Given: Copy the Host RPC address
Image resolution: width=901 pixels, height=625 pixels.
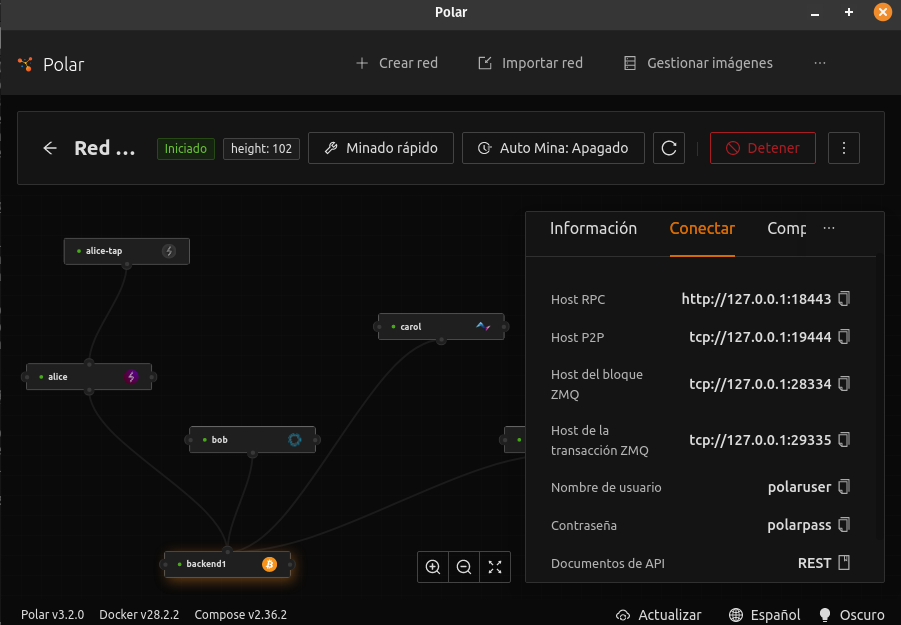Looking at the screenshot, I should [x=844, y=299].
